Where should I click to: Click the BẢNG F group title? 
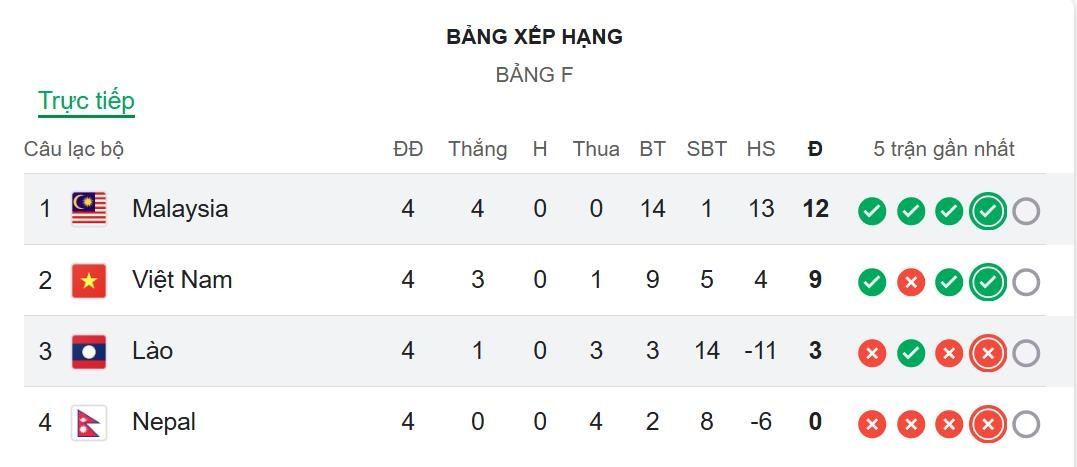pos(534,75)
